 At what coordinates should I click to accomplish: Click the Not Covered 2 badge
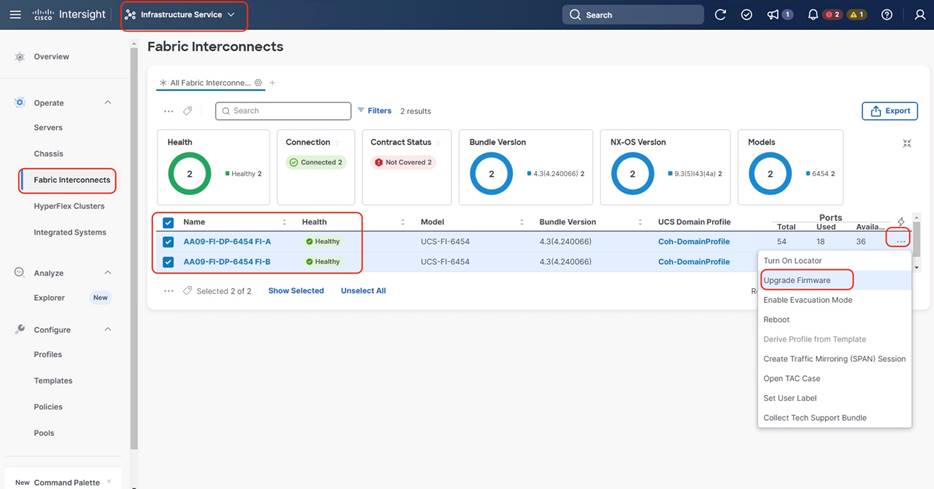point(403,162)
